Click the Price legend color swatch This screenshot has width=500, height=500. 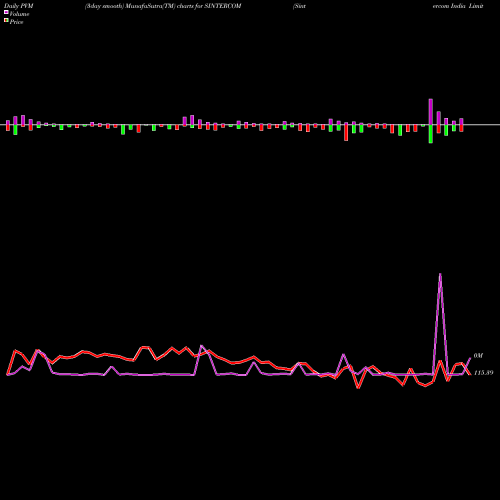[6, 21]
